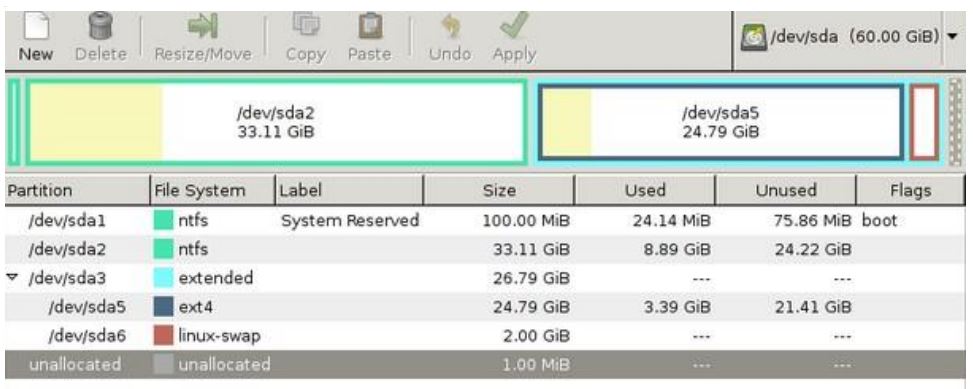Click the ext4 color swatch for /dev/sda5

coord(163,306)
